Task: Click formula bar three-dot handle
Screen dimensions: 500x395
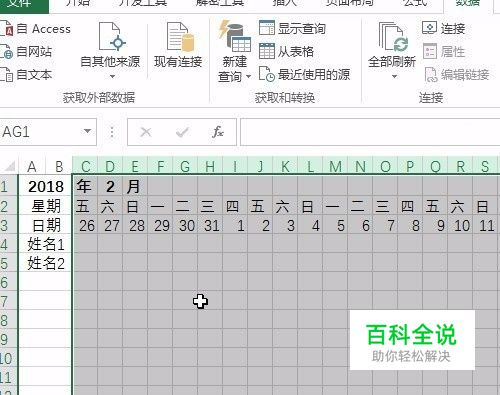Action: point(112,132)
